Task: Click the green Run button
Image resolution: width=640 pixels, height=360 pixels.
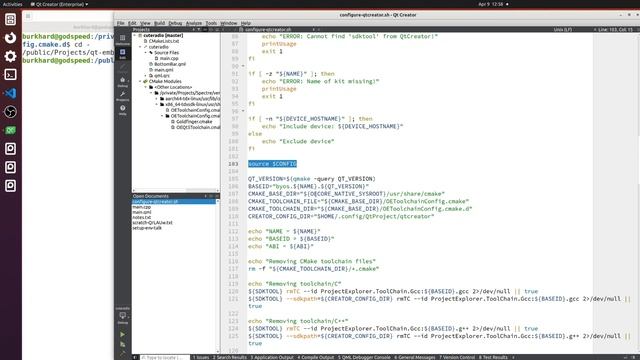Action: tap(122, 334)
